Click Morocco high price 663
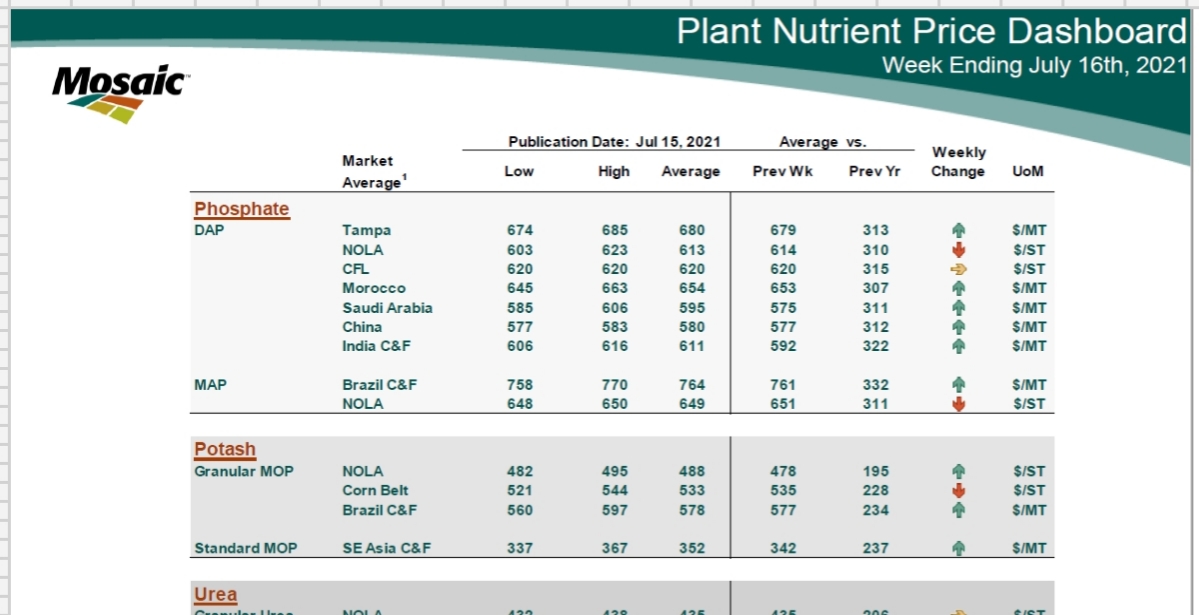 point(614,288)
